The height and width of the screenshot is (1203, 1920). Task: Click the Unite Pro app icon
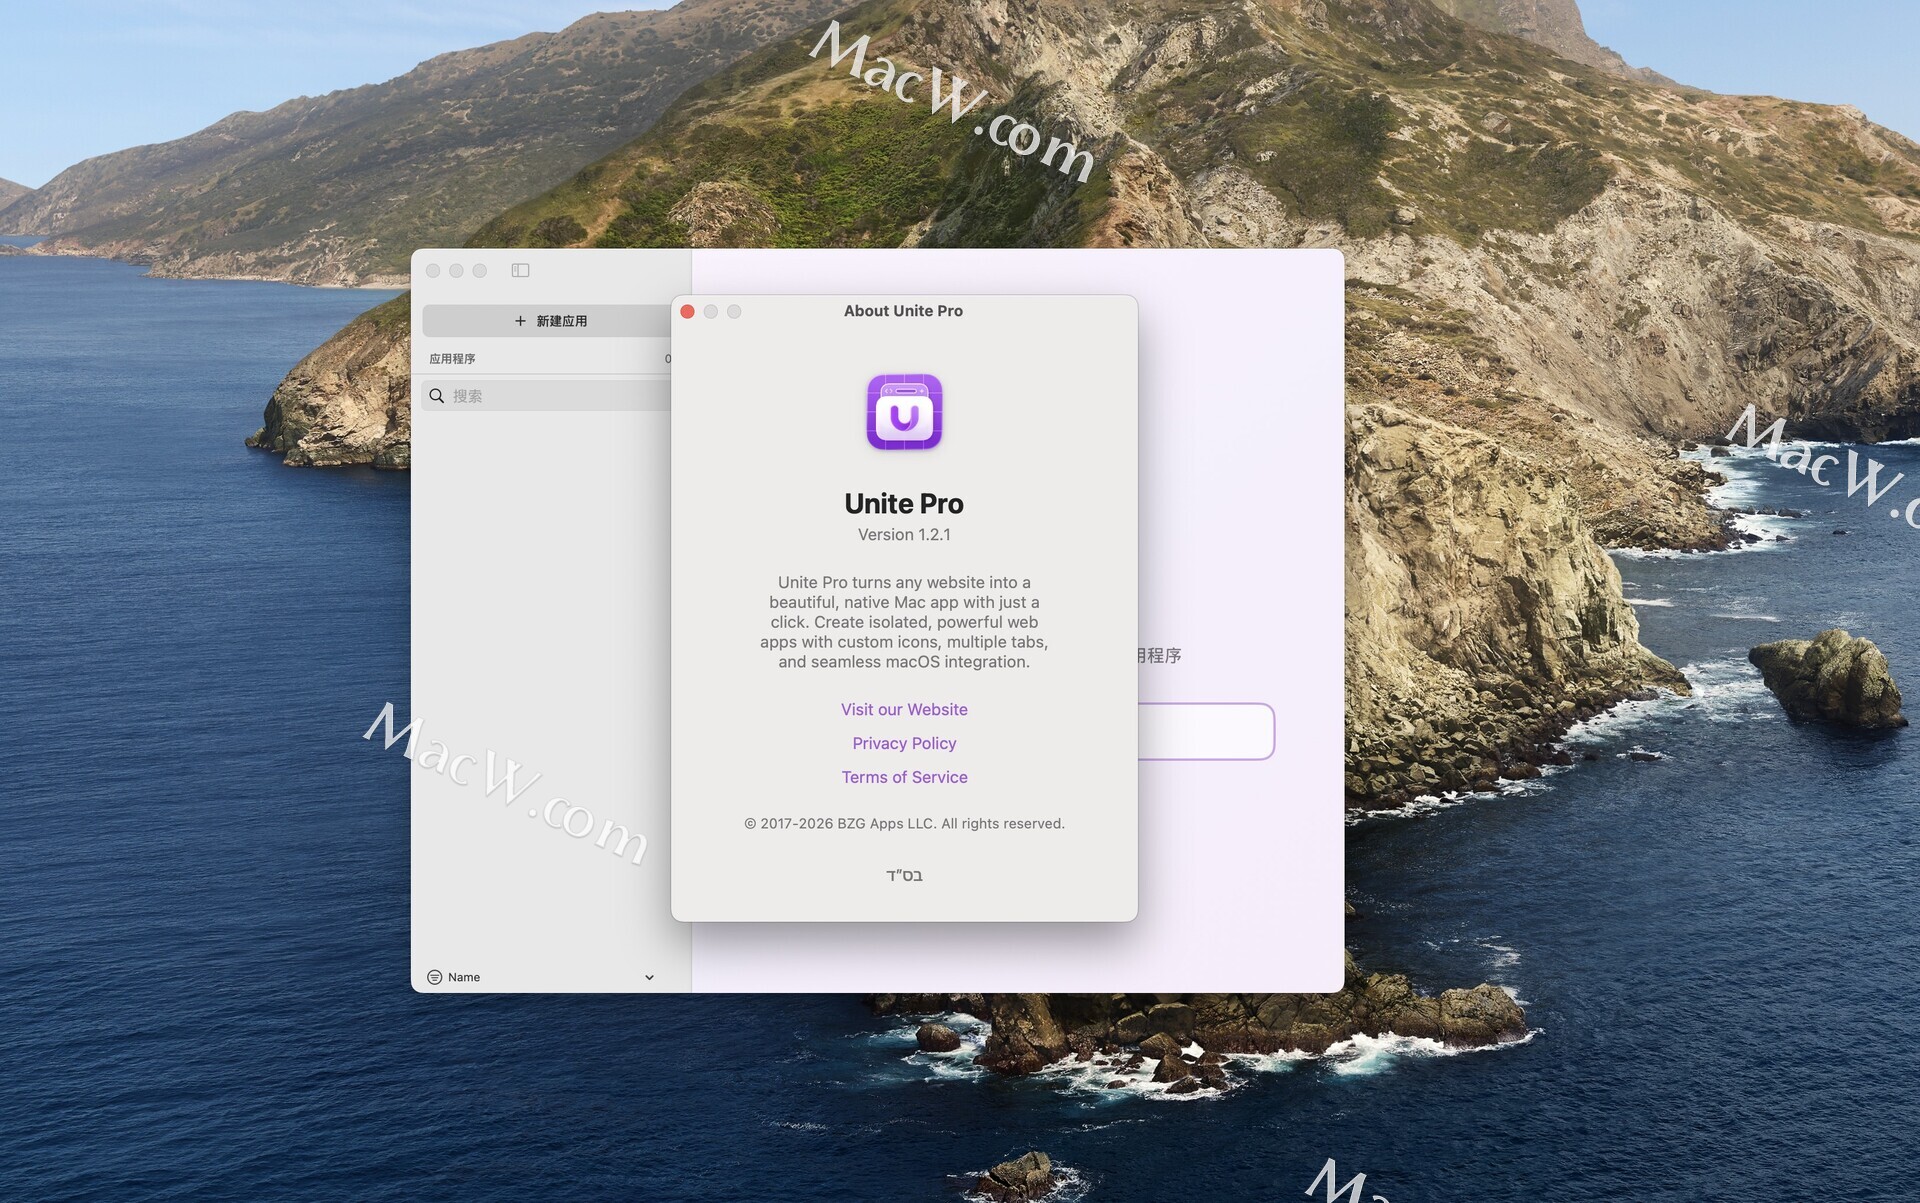[x=904, y=412]
